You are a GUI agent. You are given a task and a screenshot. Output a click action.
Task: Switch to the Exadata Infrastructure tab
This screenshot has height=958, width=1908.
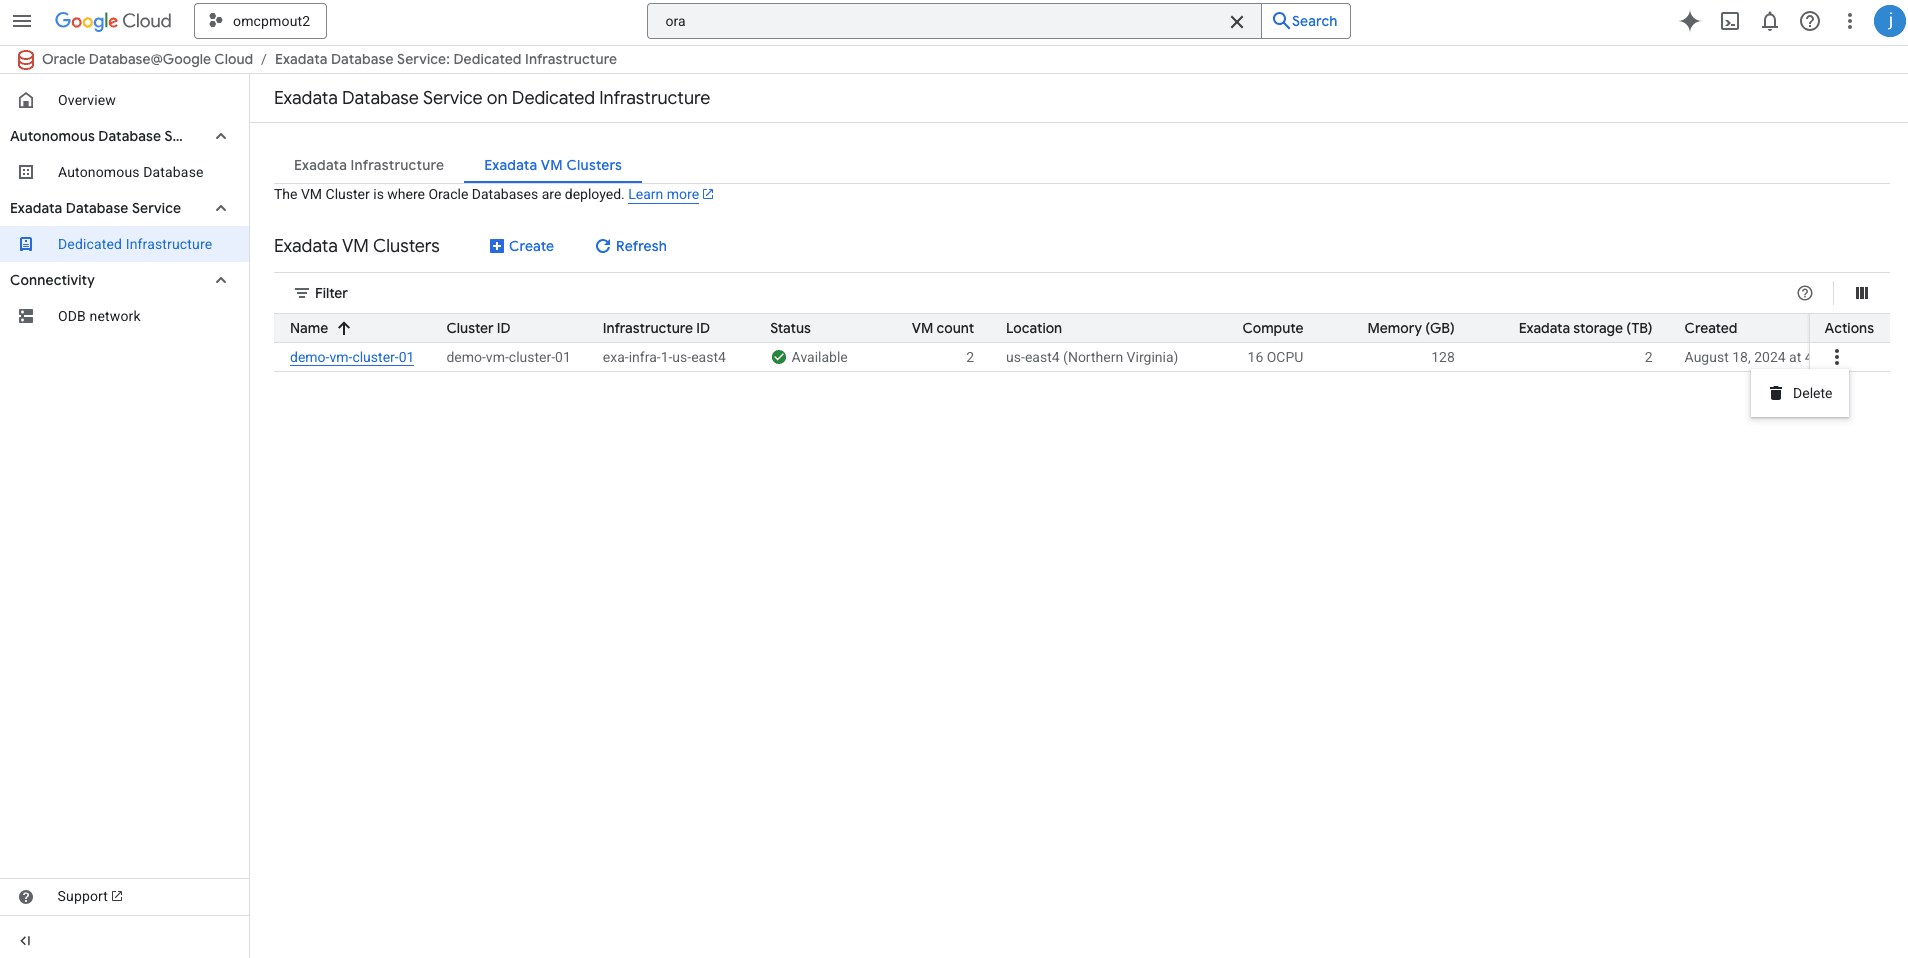click(x=369, y=165)
